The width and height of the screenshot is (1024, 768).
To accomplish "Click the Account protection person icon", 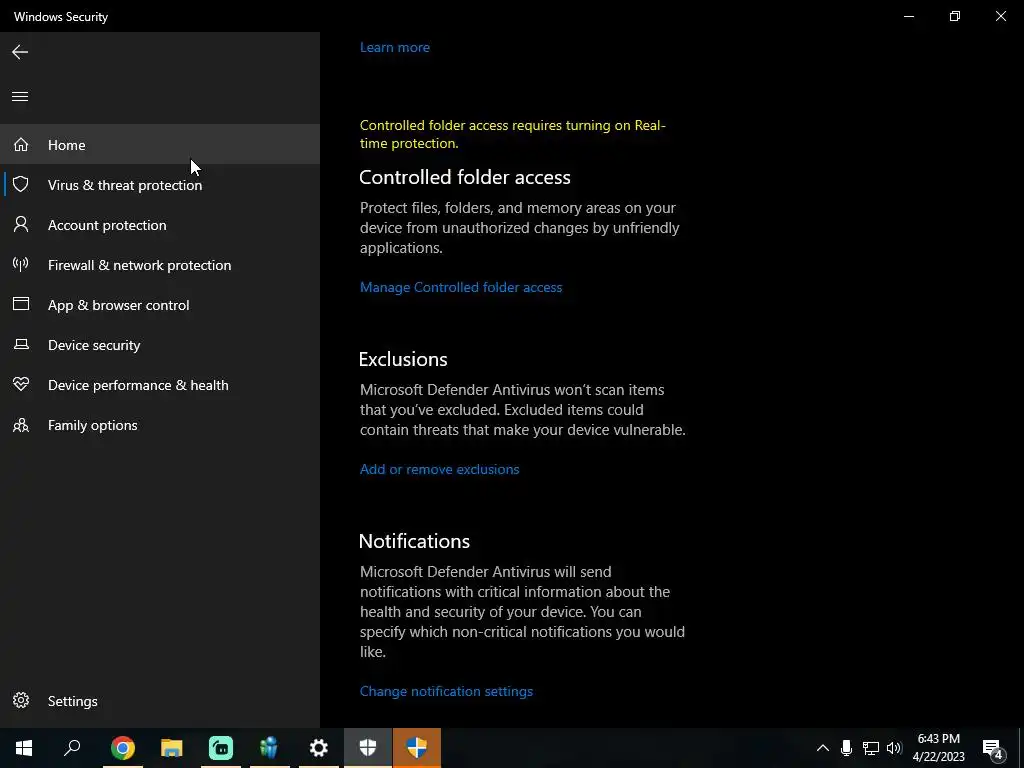I will 21,225.
